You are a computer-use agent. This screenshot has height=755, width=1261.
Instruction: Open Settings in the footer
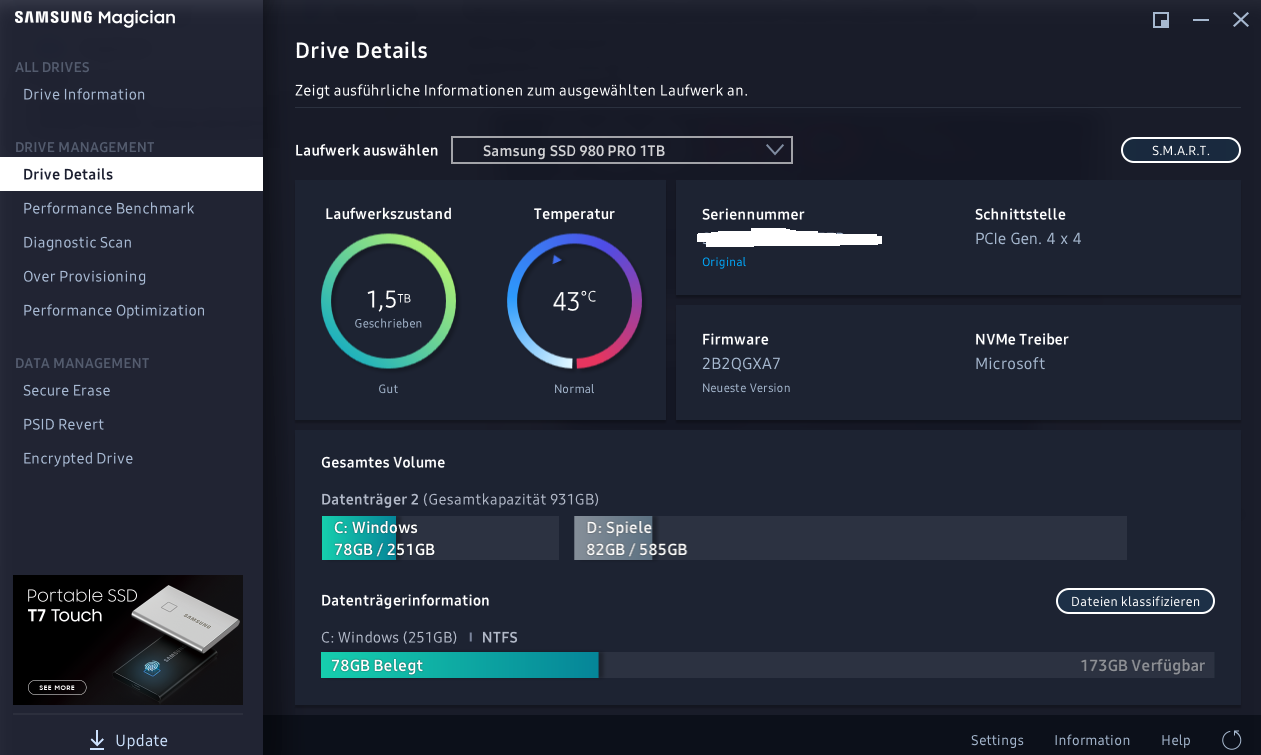[997, 740]
